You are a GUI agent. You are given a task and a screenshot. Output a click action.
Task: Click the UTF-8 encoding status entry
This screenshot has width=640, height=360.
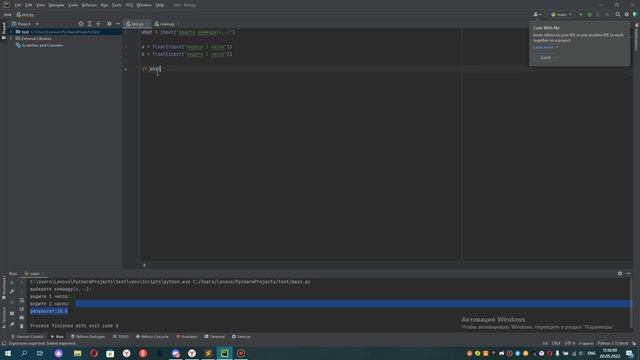pos(569,344)
